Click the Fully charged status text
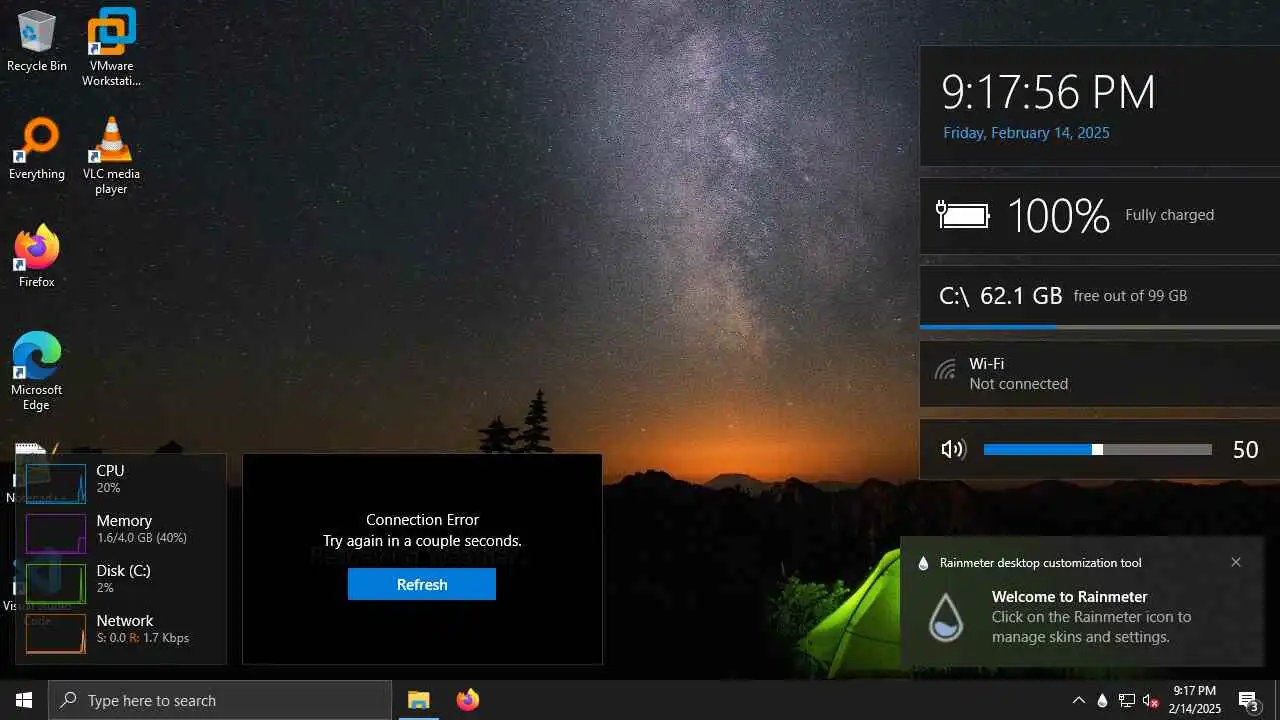Image resolution: width=1280 pixels, height=720 pixels. (x=1169, y=215)
